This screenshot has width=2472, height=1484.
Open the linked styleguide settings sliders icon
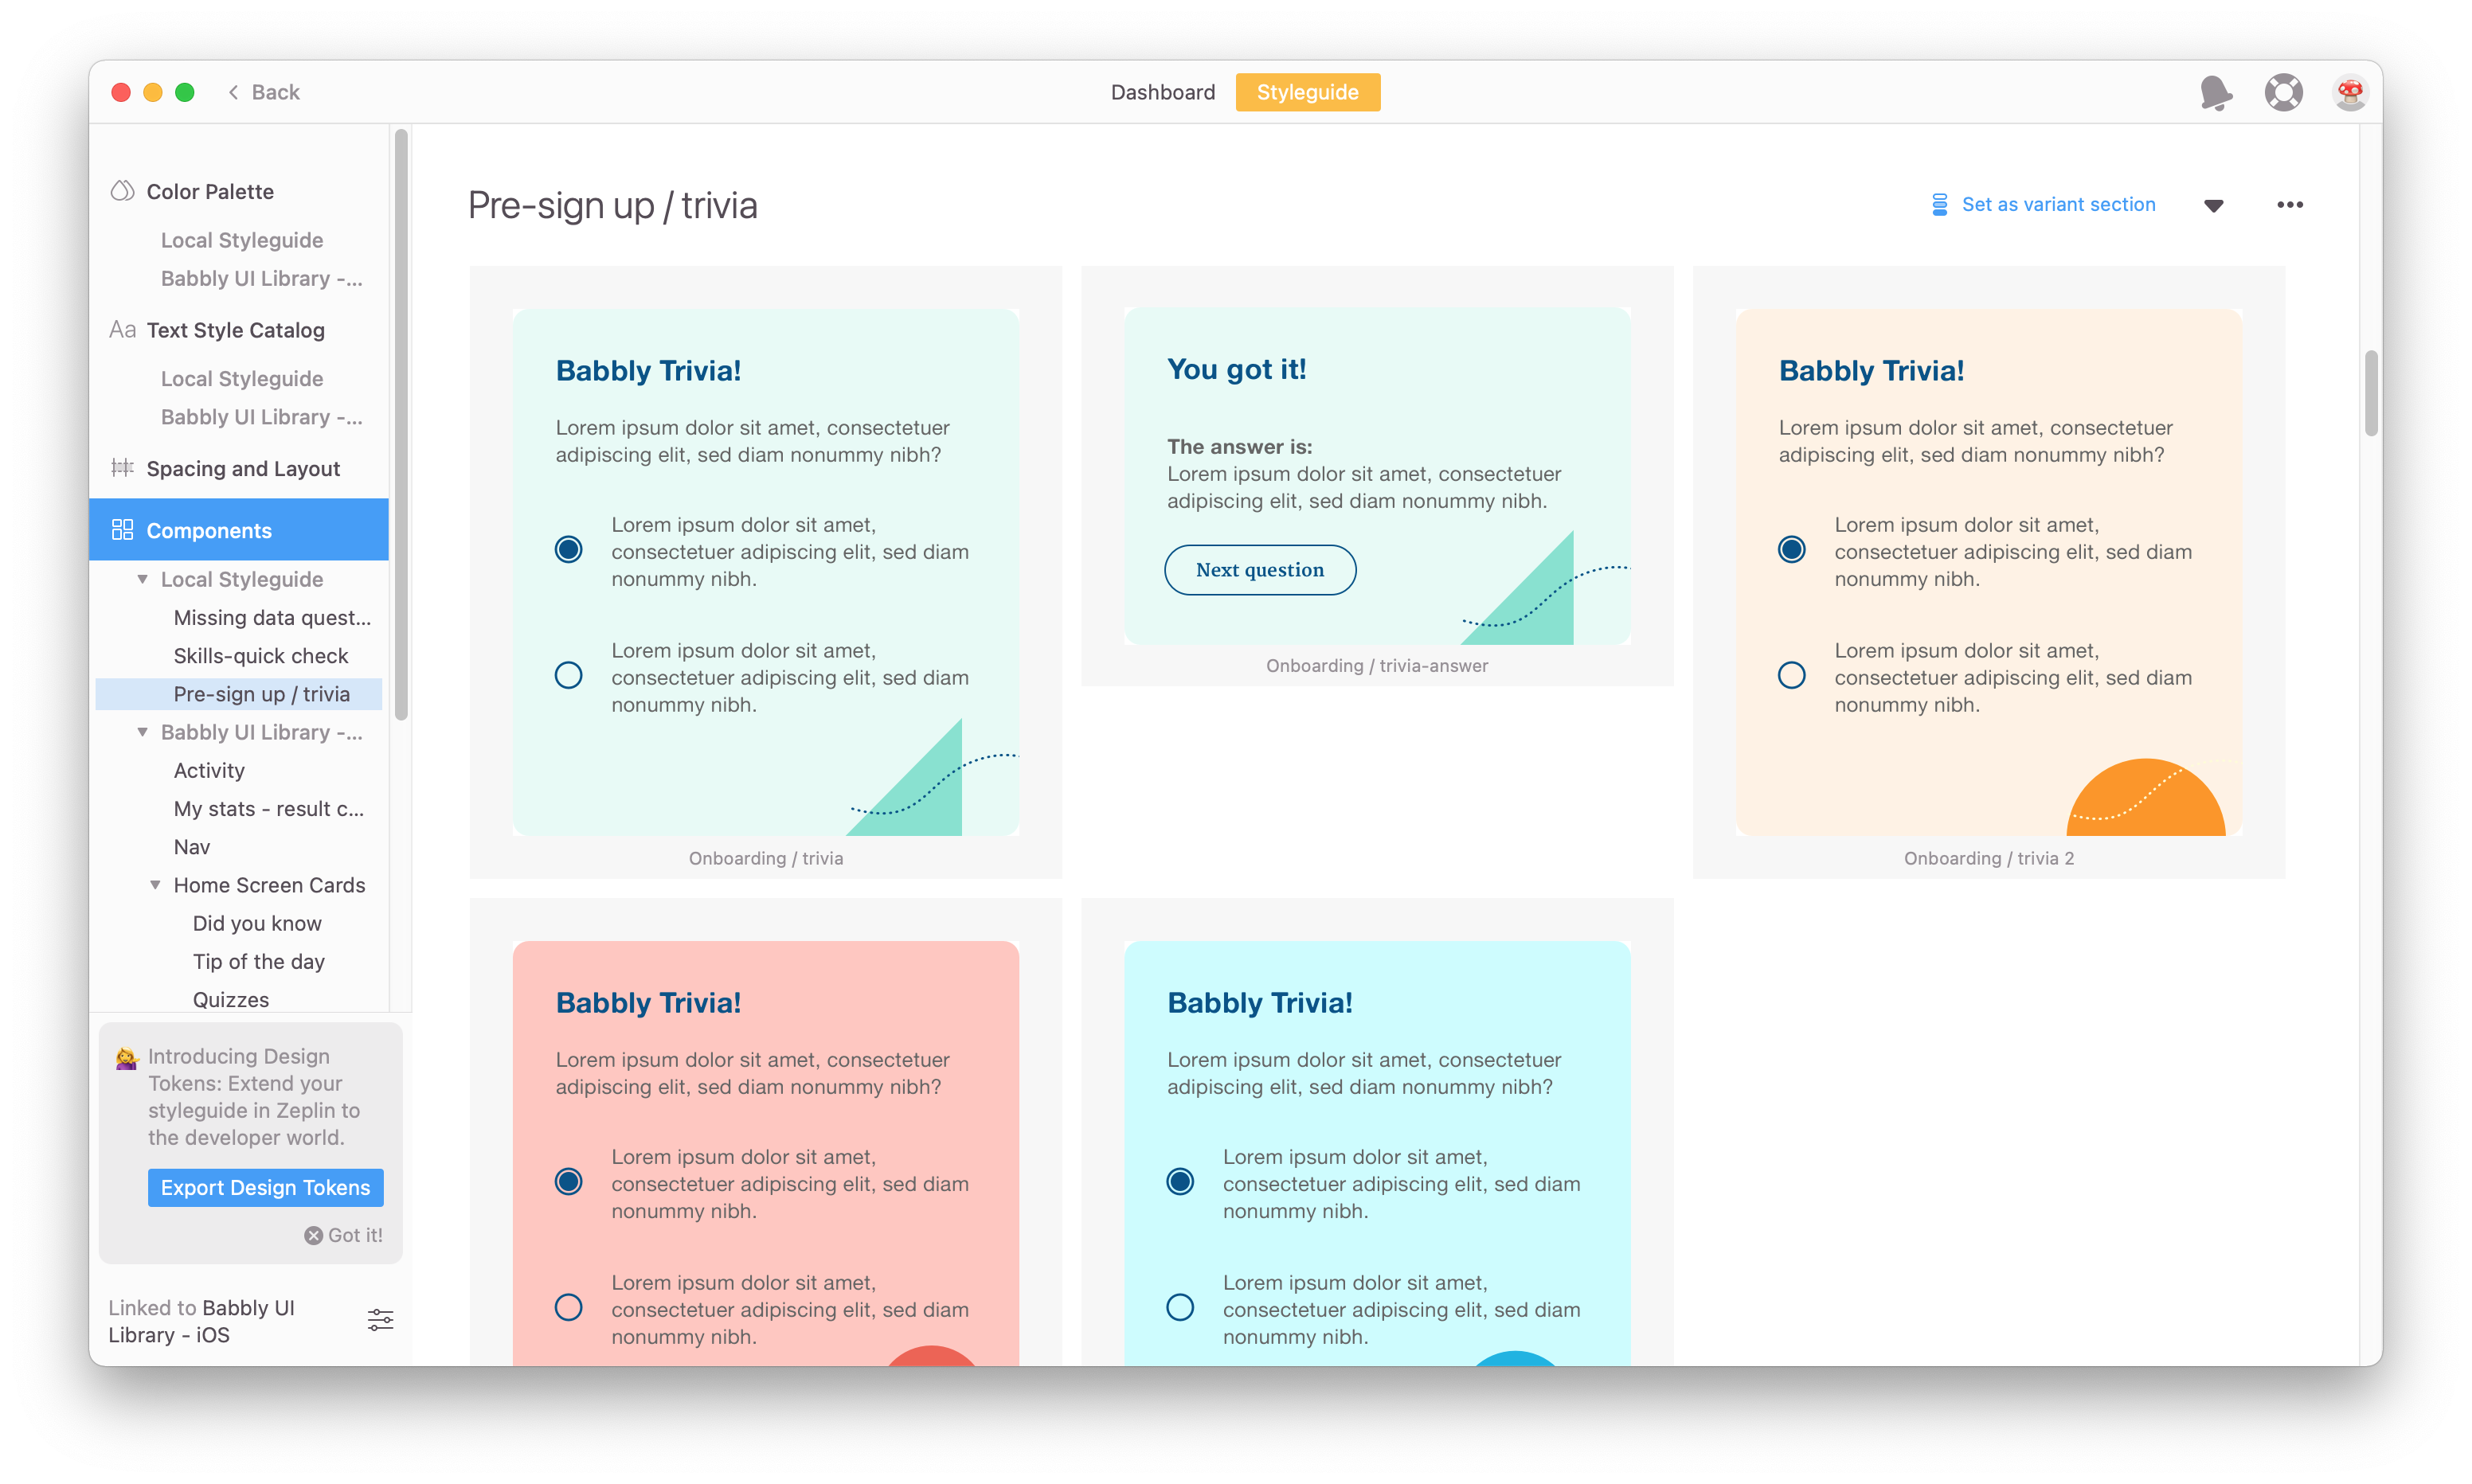(380, 1320)
